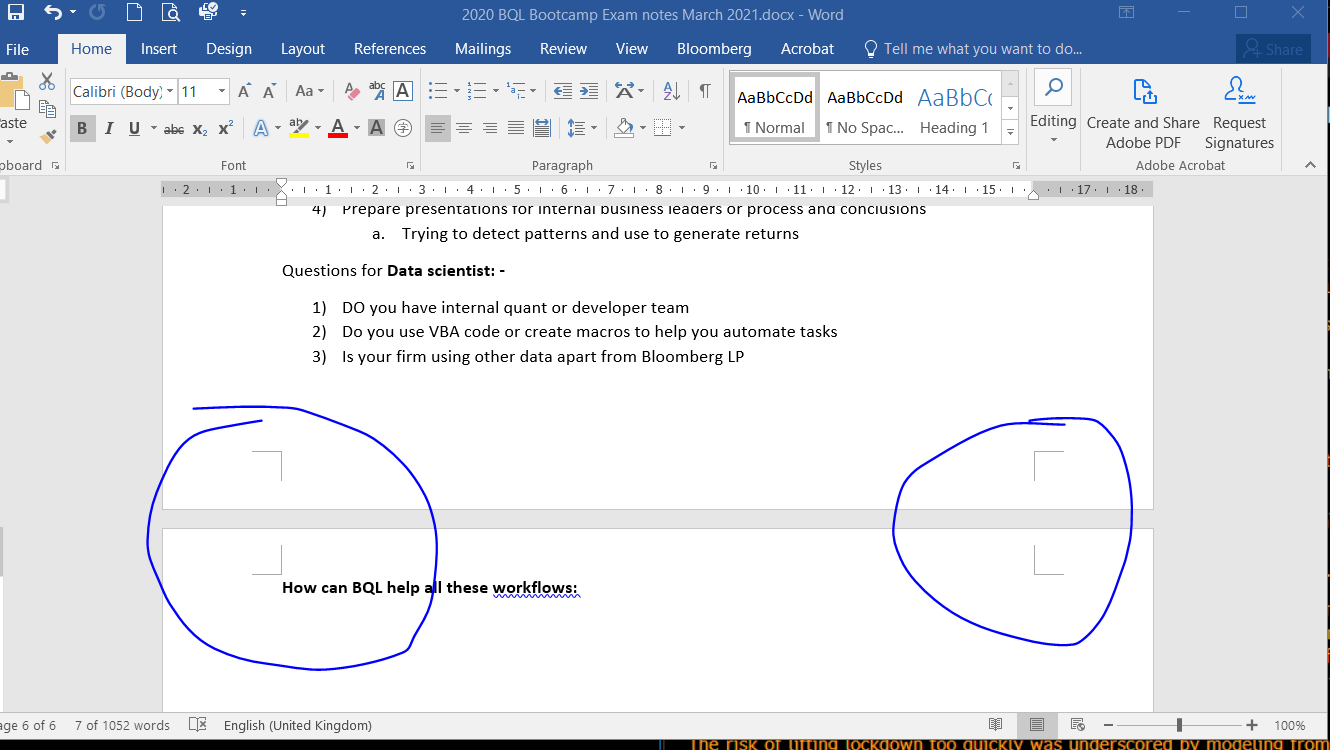
Task: Activate the Format Painter brush
Action: pyautogui.click(x=47, y=135)
